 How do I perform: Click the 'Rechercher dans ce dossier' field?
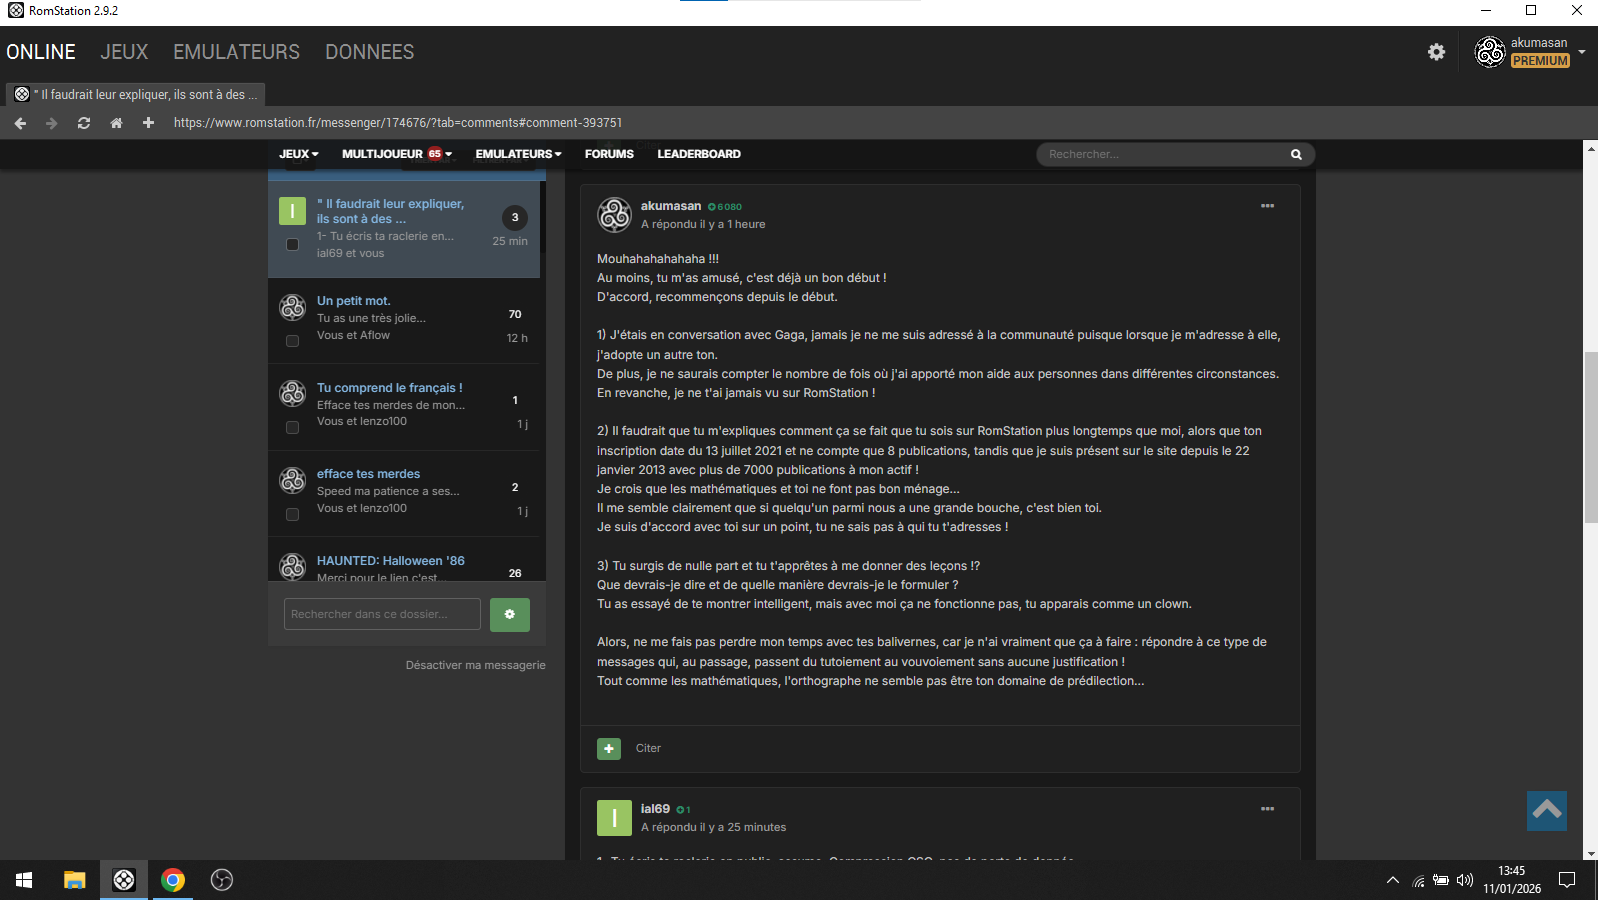pyautogui.click(x=382, y=614)
